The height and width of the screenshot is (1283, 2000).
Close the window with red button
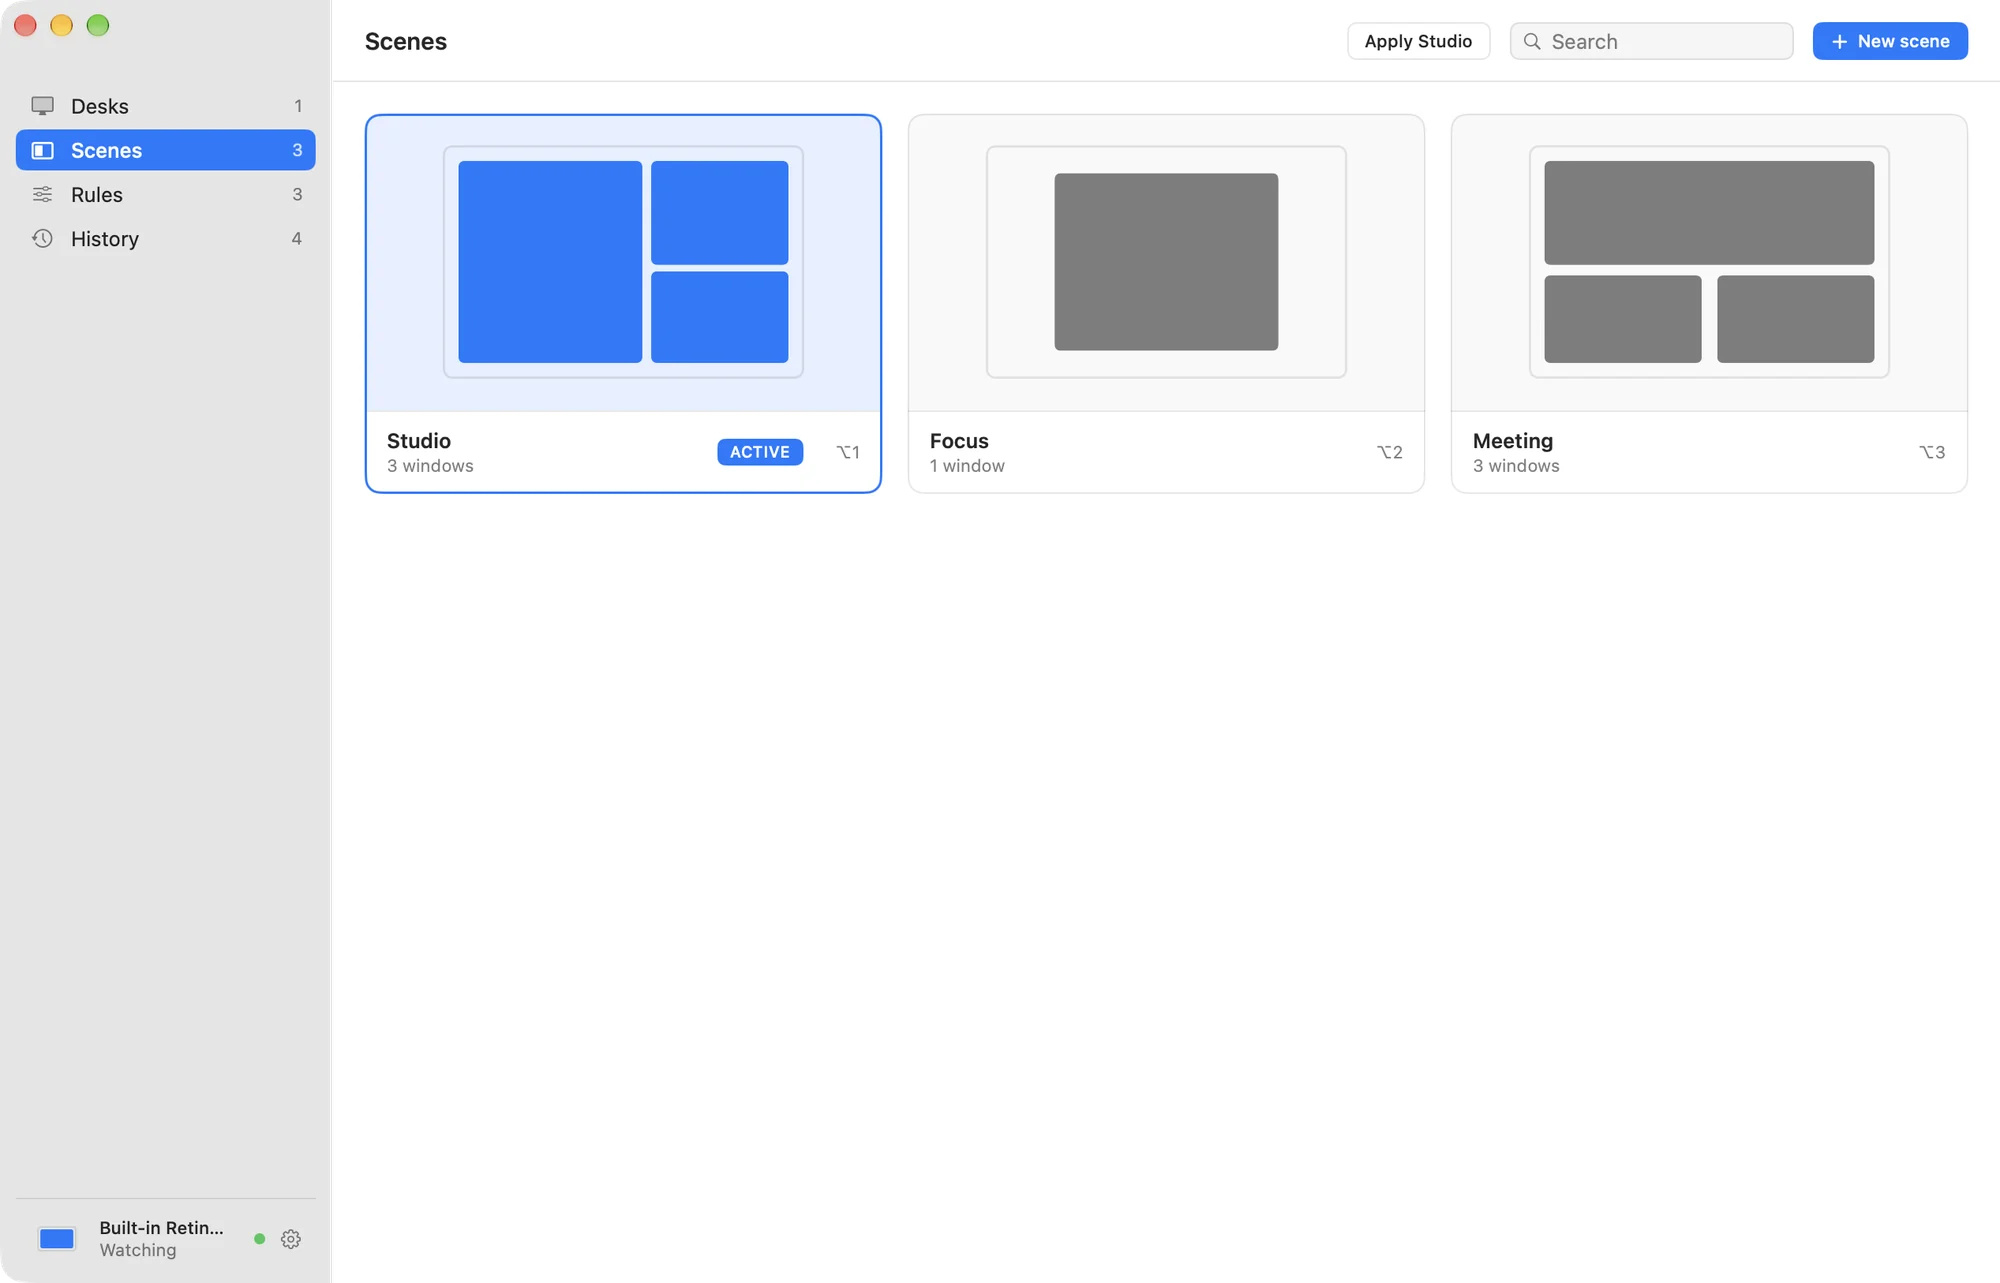[x=26, y=25]
